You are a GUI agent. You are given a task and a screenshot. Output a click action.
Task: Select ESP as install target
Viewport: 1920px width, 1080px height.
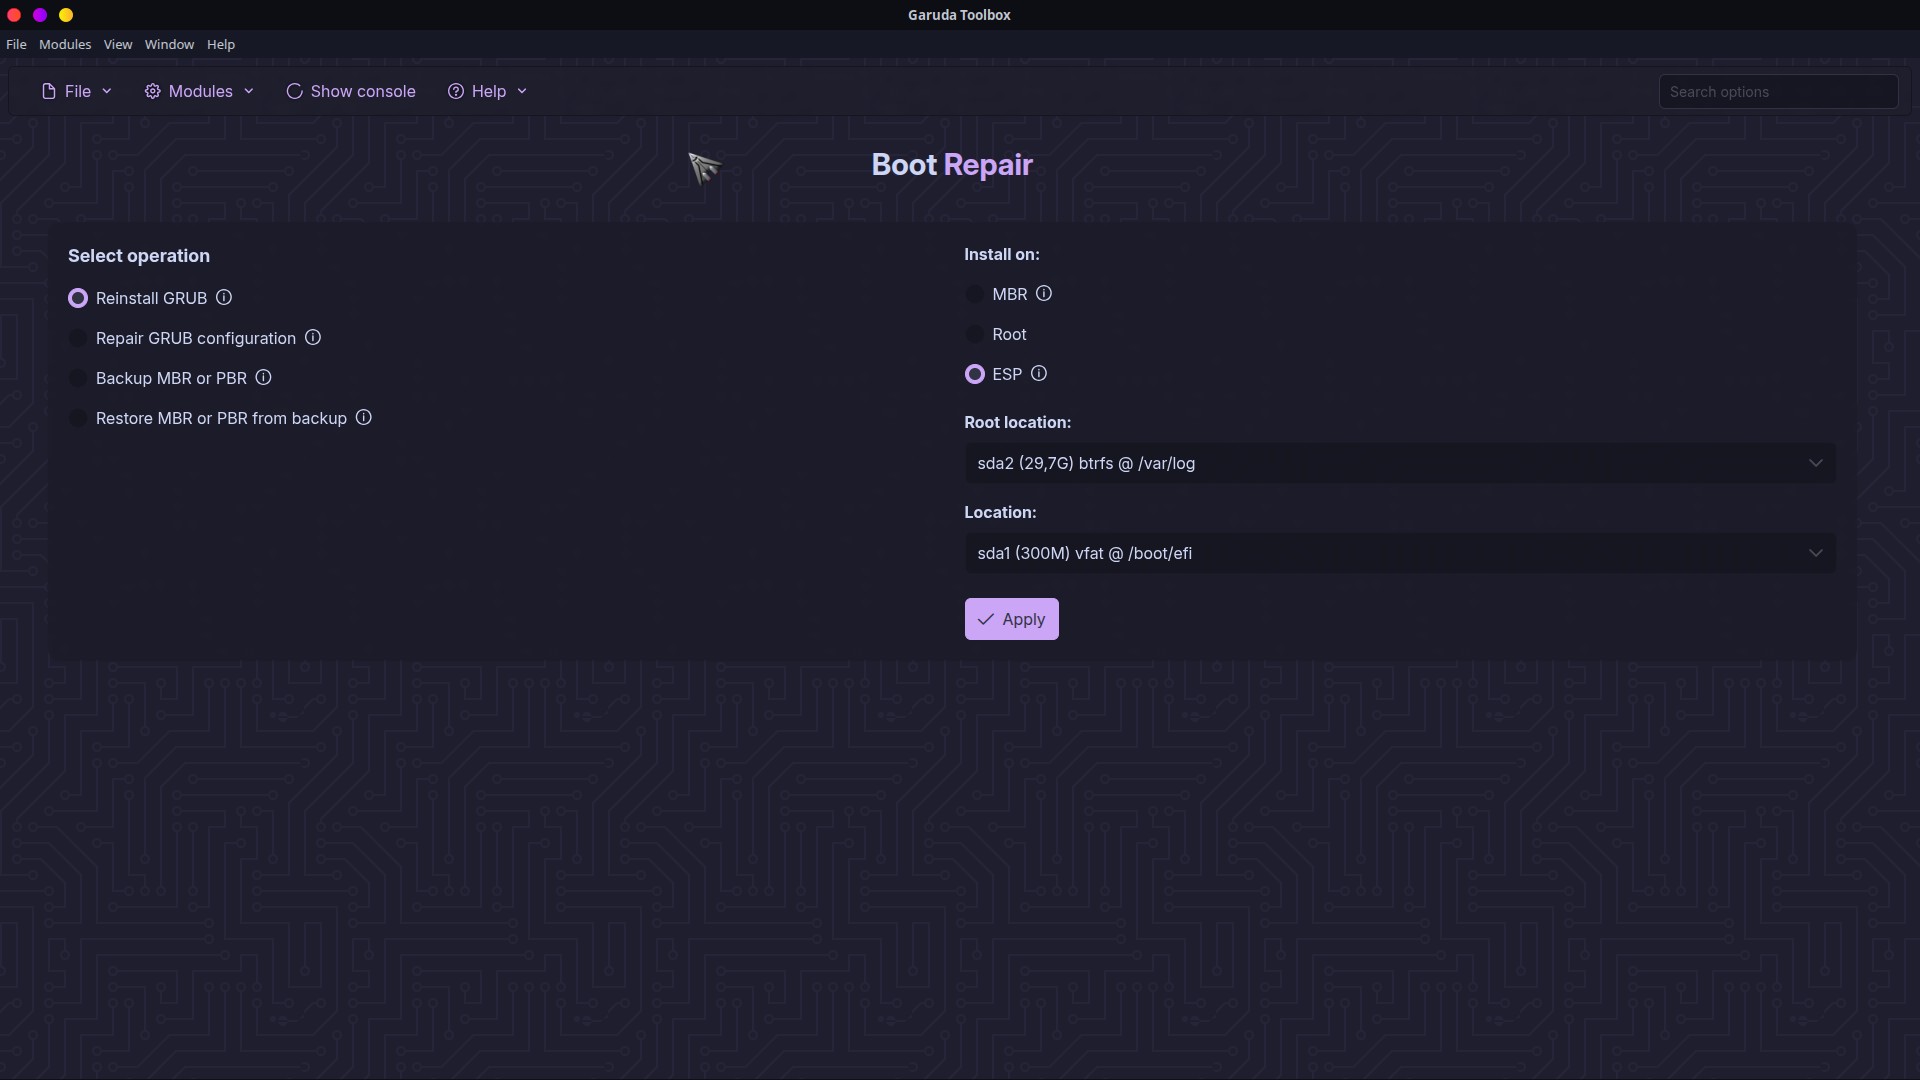pos(974,374)
